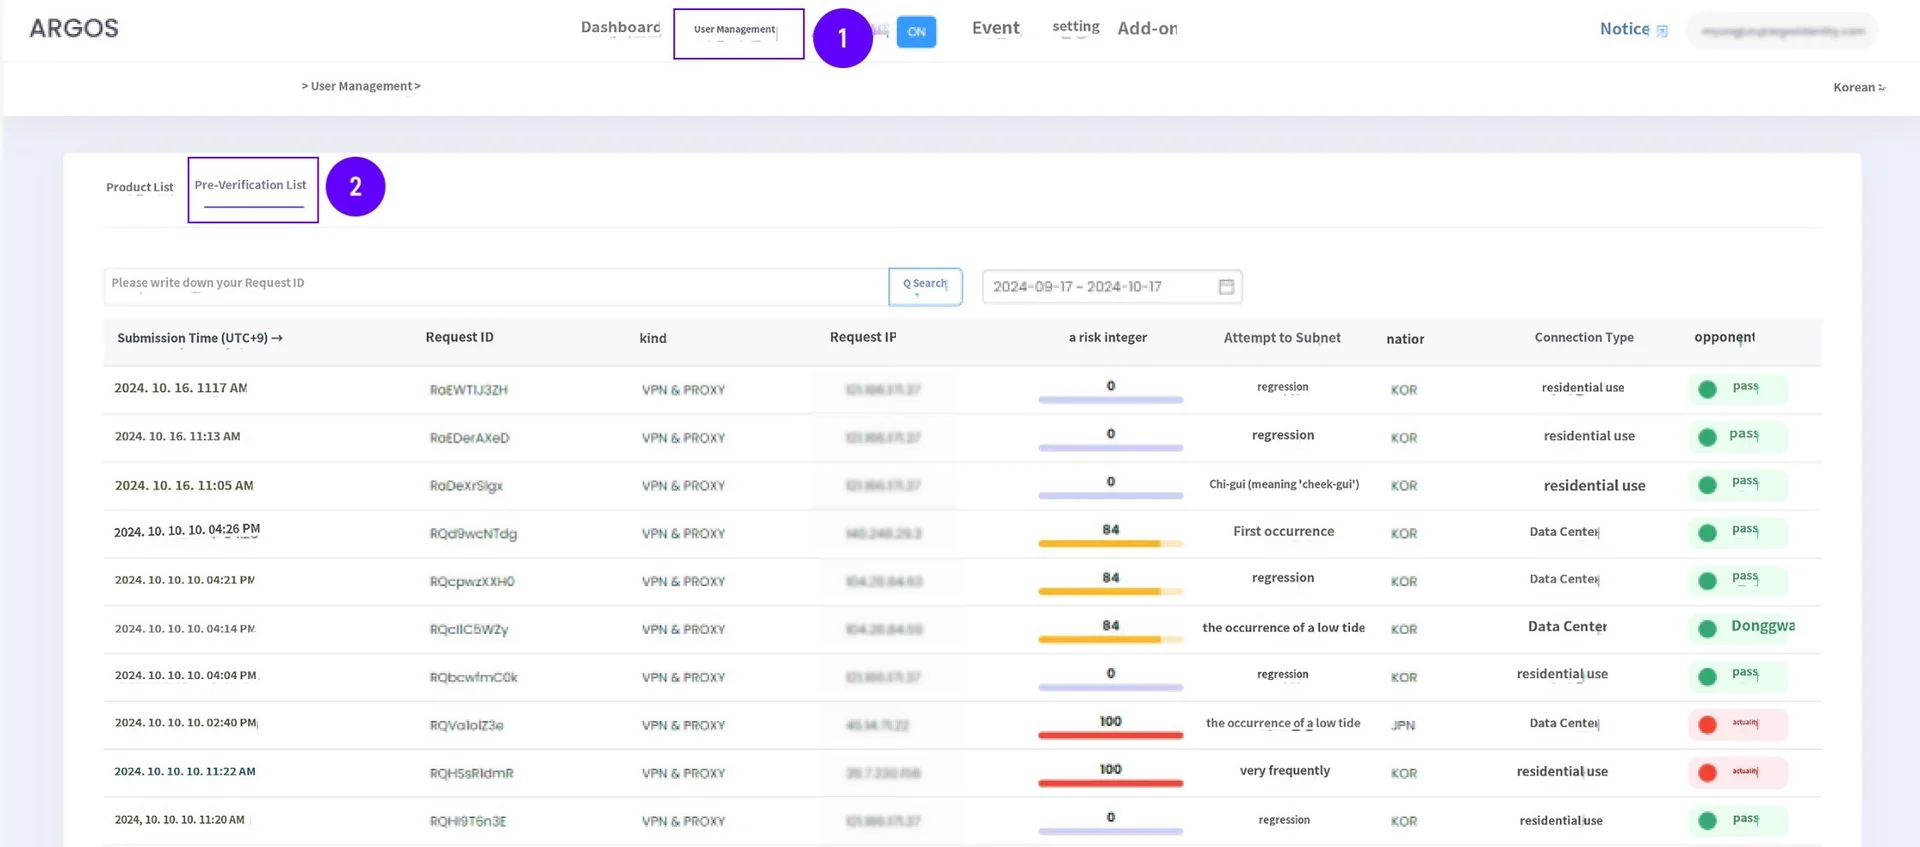Click the Event menu item

pos(996,28)
